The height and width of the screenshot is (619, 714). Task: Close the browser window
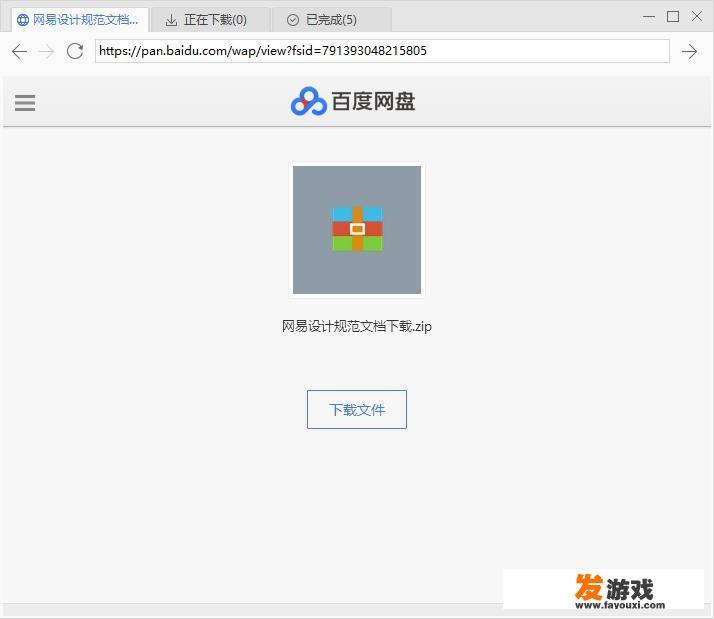[697, 17]
